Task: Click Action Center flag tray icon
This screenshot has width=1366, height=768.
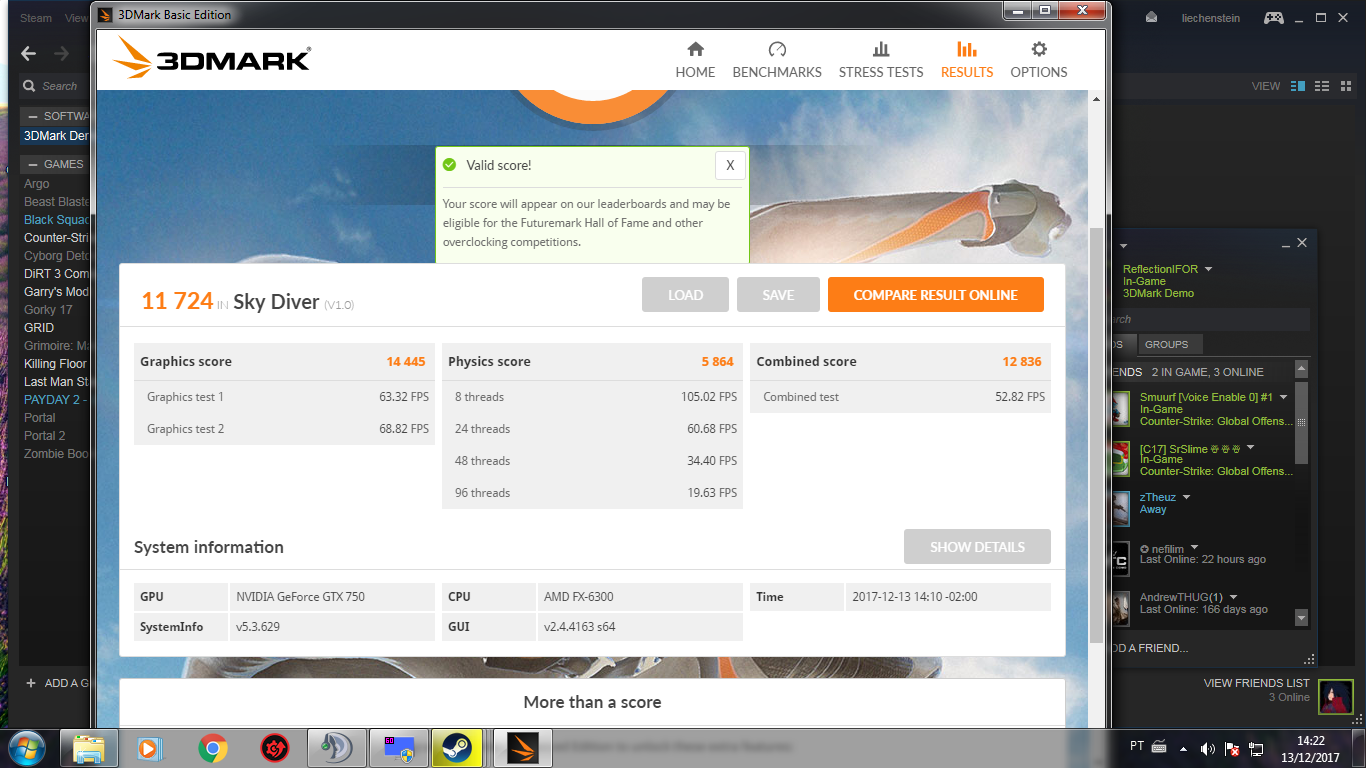Action: 1233,748
